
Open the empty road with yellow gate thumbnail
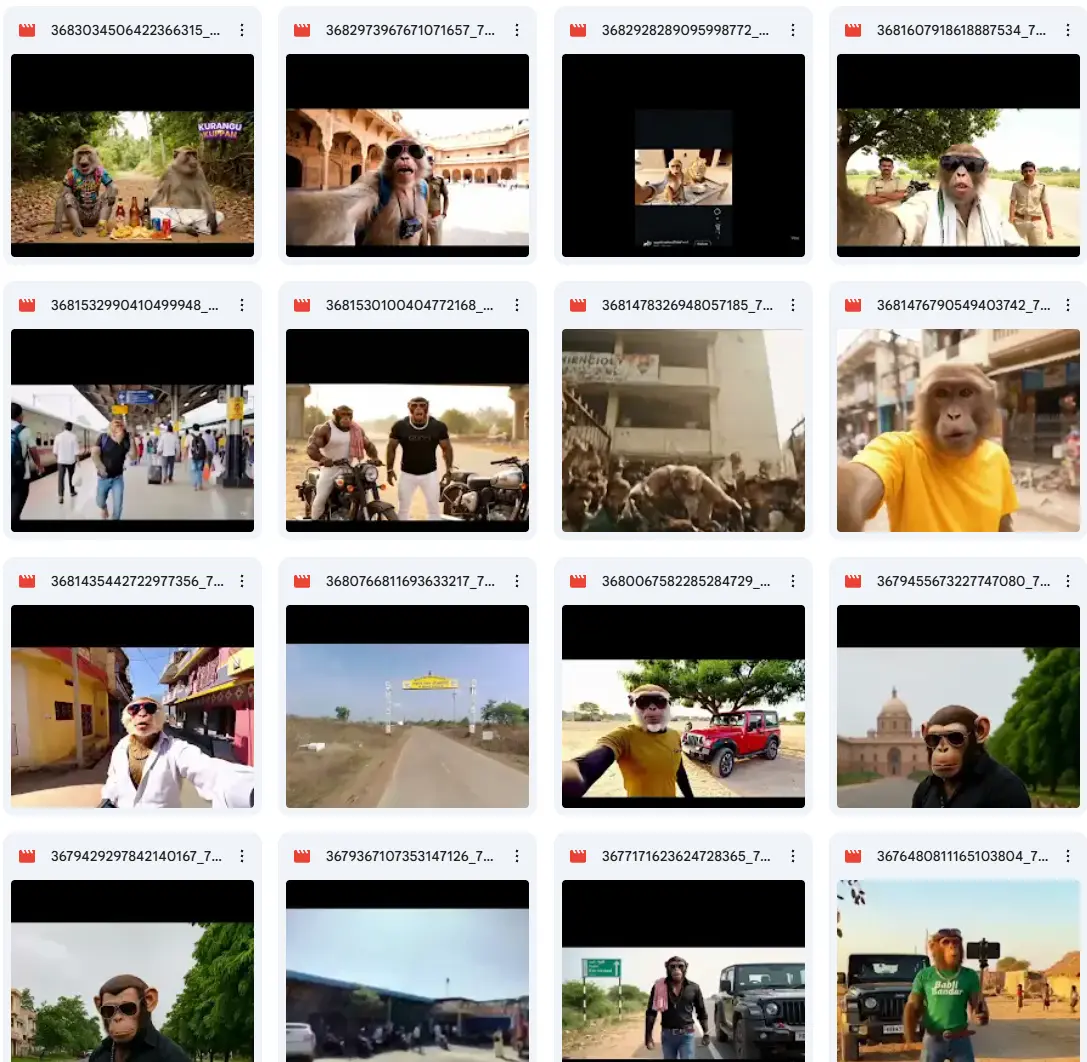[x=408, y=706]
